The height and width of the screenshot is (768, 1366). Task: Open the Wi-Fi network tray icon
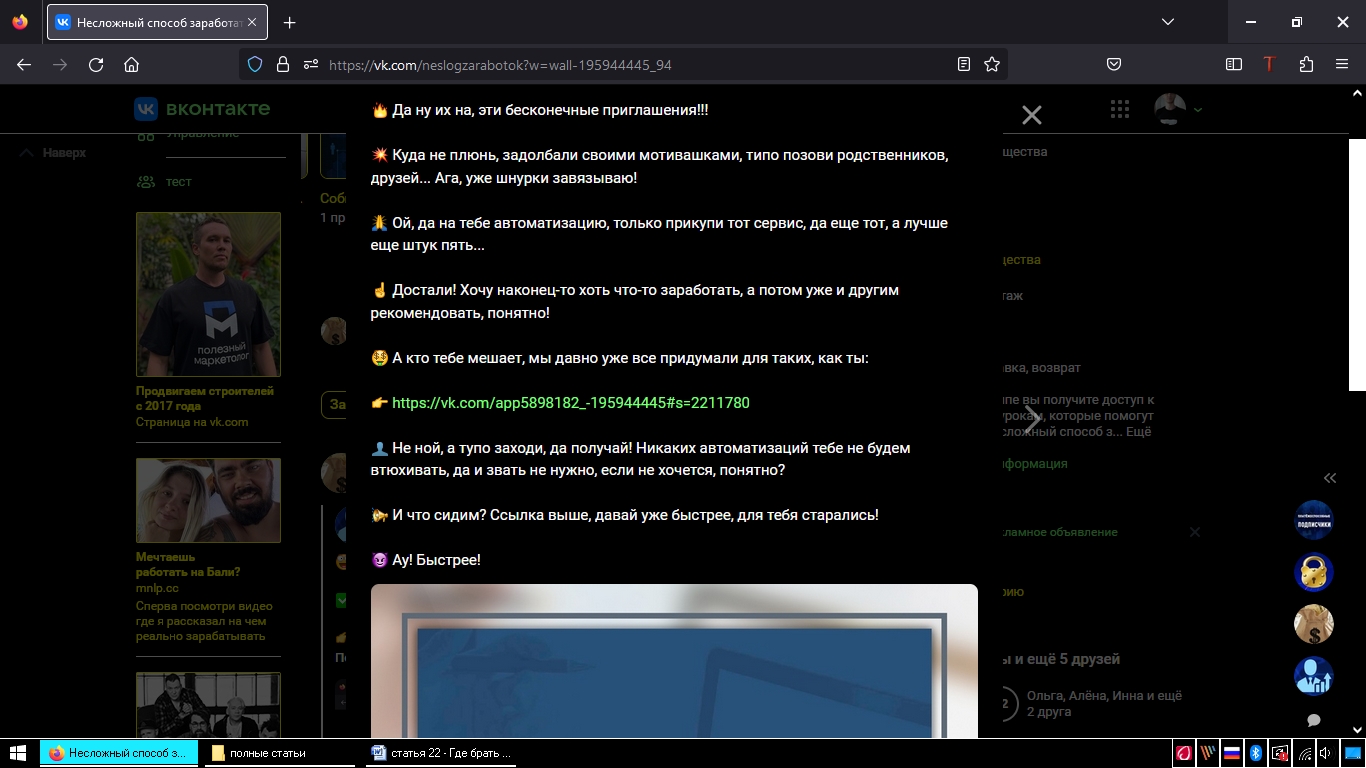1304,753
